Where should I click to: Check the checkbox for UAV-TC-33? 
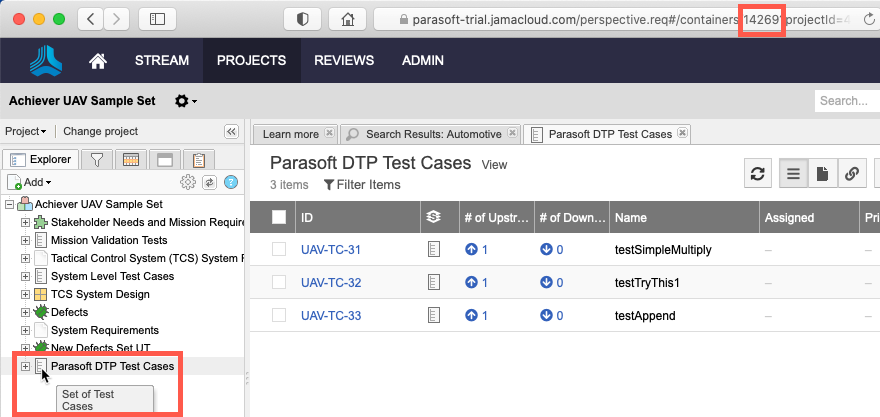[279, 315]
